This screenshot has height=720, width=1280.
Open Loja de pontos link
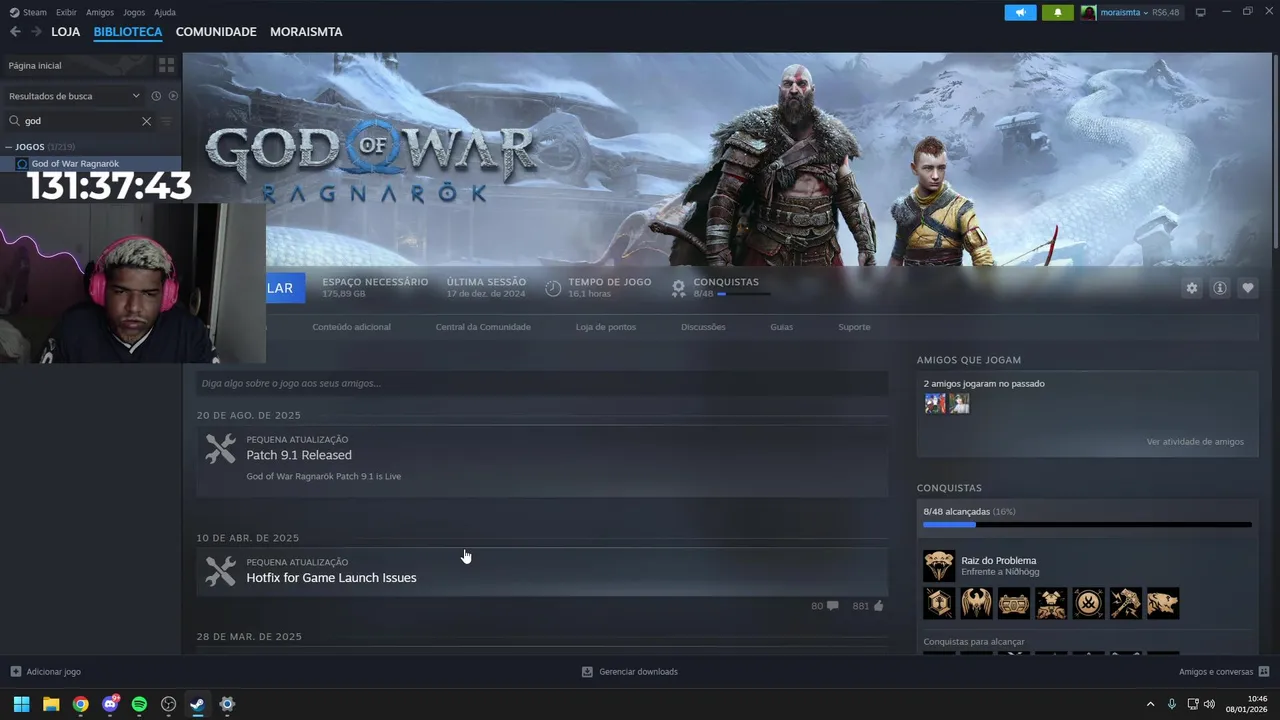606,327
